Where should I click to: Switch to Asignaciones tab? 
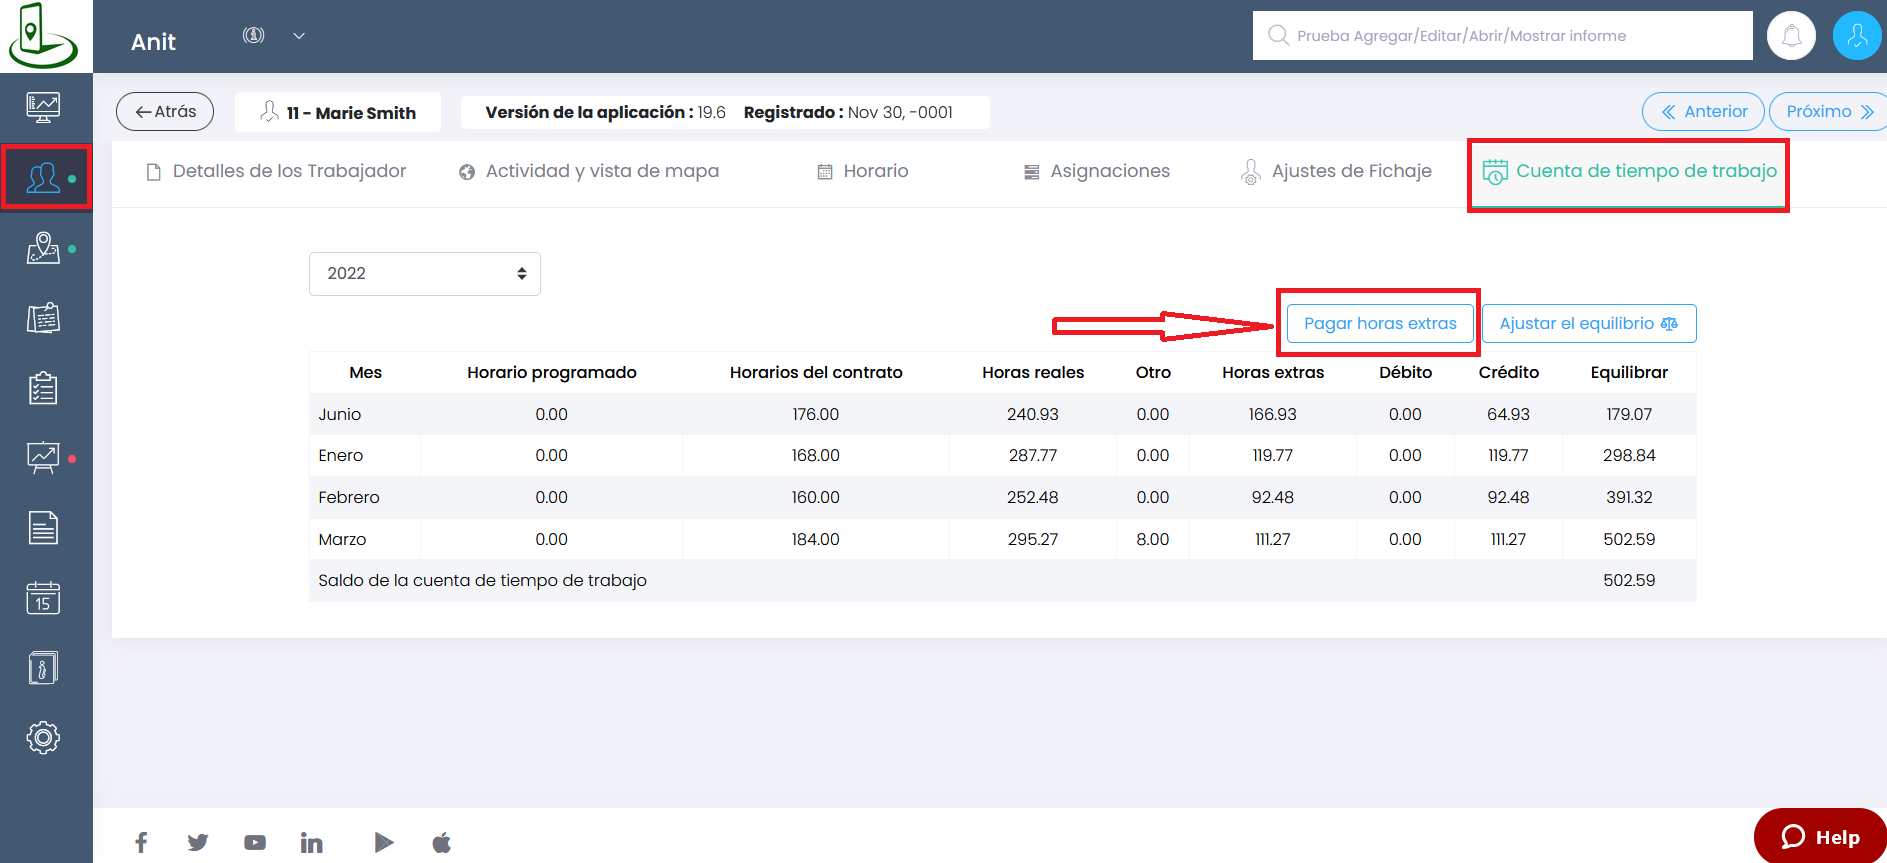(x=1096, y=171)
